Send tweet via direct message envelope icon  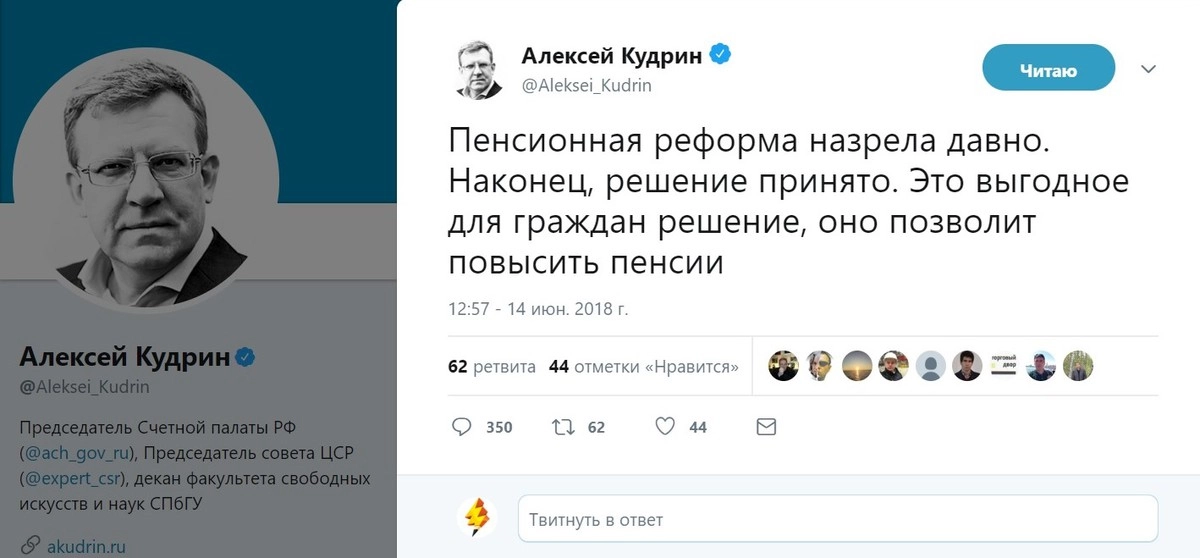(x=766, y=427)
